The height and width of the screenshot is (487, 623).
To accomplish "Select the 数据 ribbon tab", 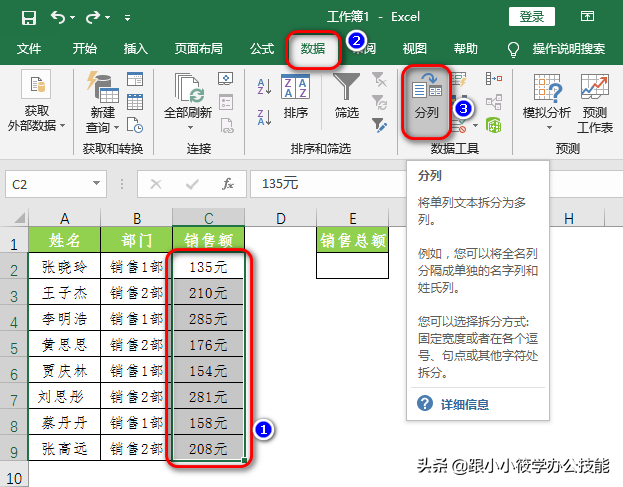I will (313, 49).
